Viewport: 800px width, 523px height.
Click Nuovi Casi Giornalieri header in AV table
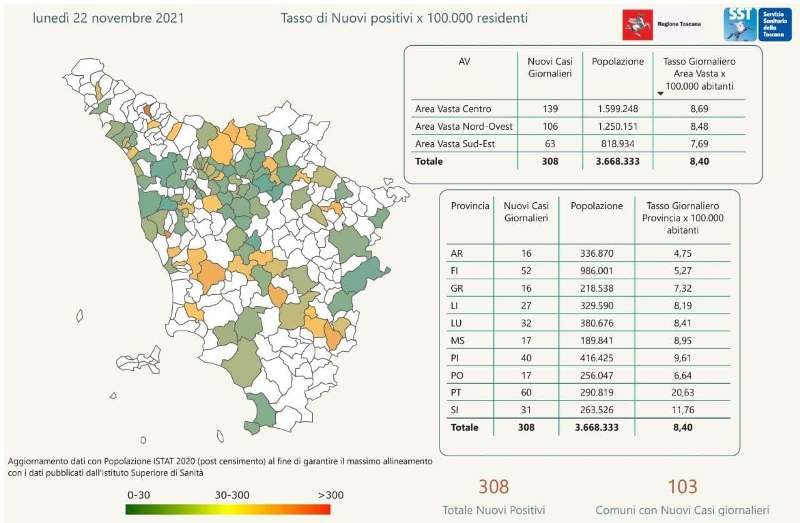549,67
